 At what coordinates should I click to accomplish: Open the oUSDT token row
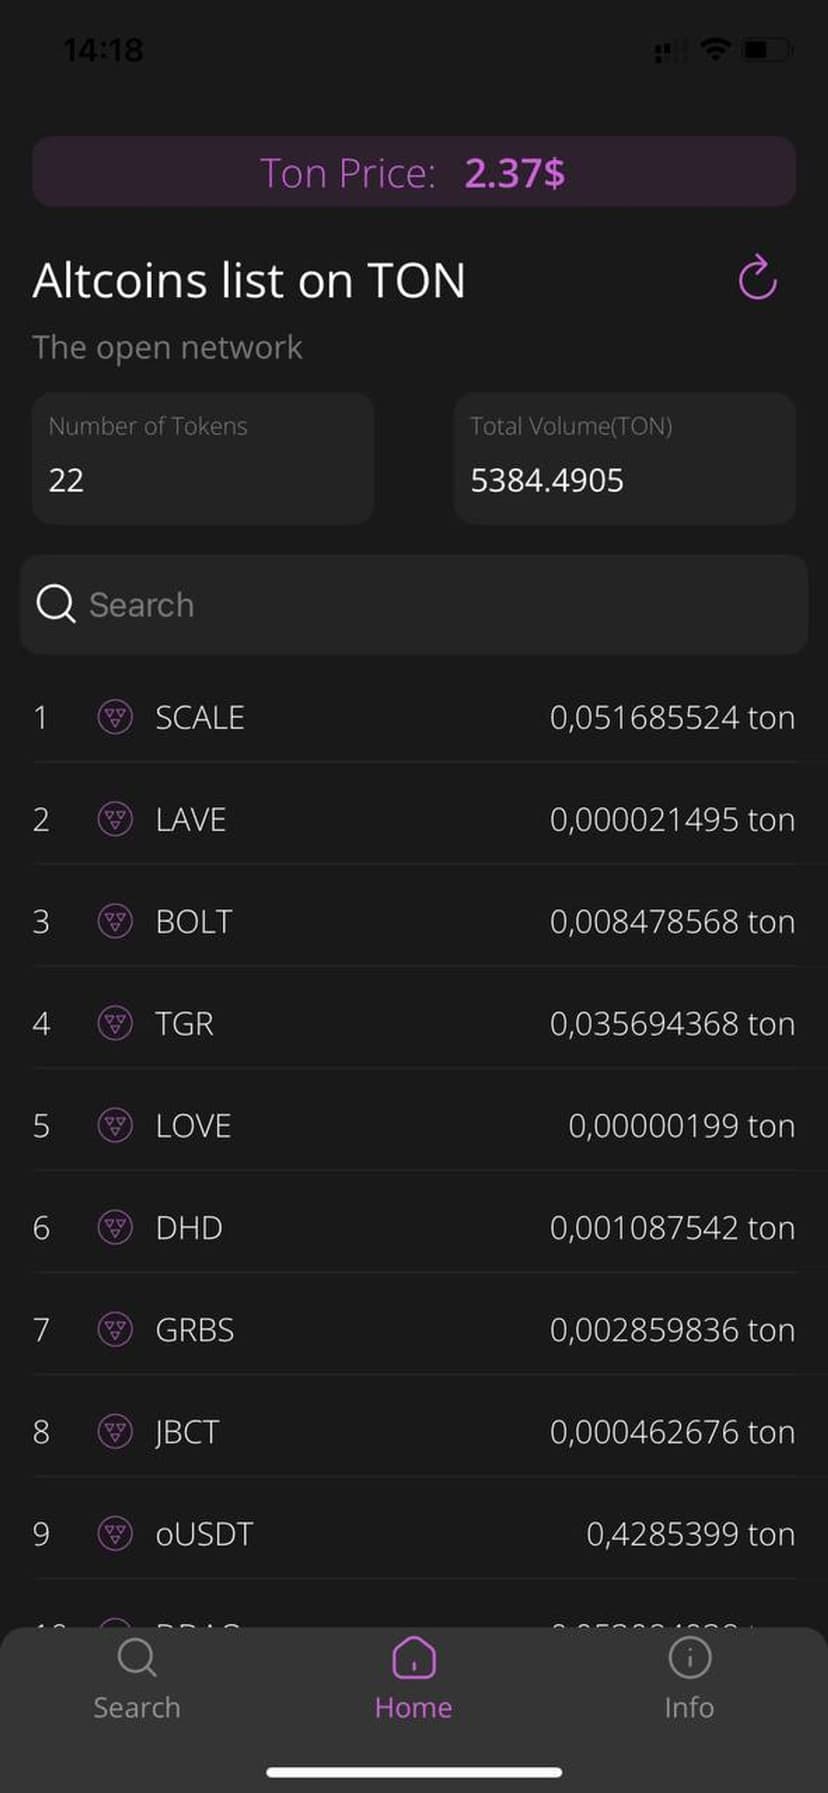point(414,1533)
